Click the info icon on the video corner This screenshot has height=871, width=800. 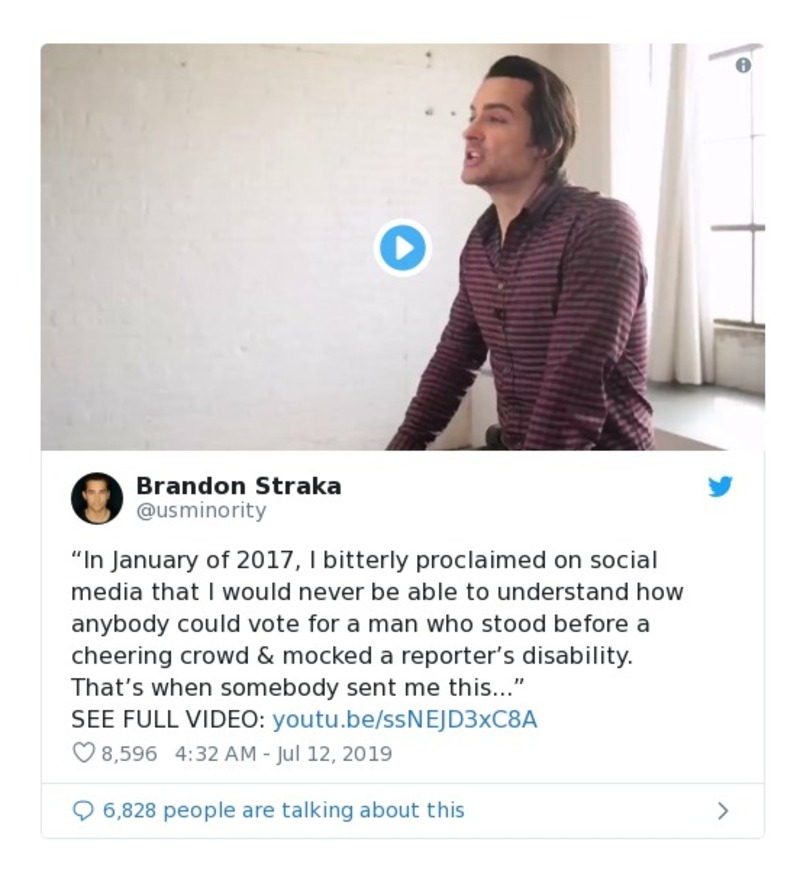[x=742, y=65]
